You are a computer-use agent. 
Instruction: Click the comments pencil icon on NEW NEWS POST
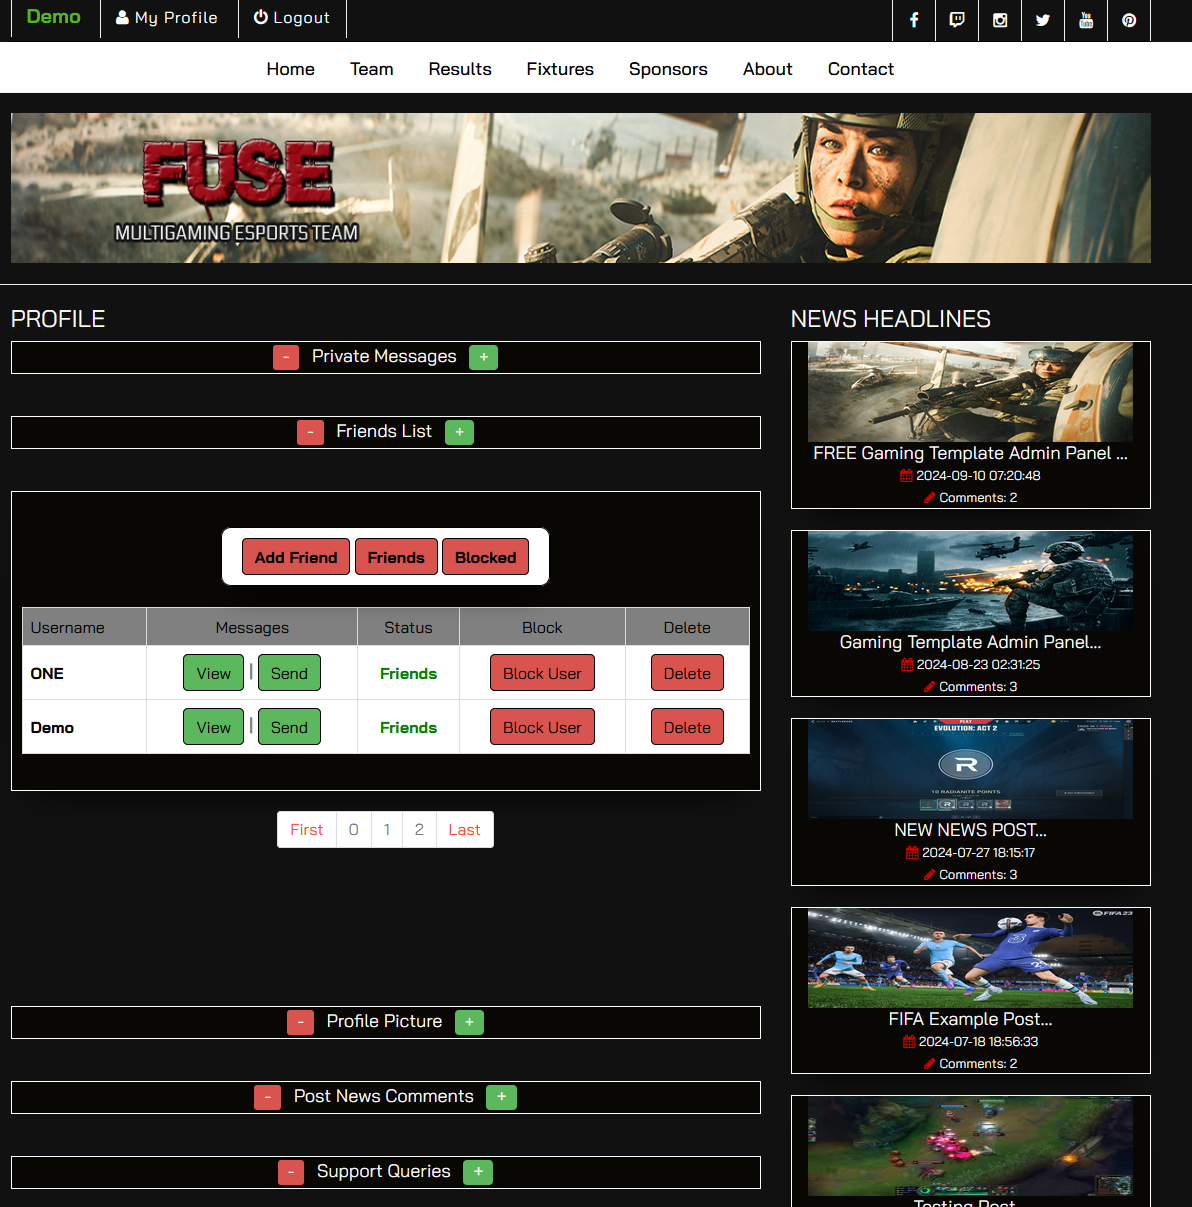[x=927, y=874]
